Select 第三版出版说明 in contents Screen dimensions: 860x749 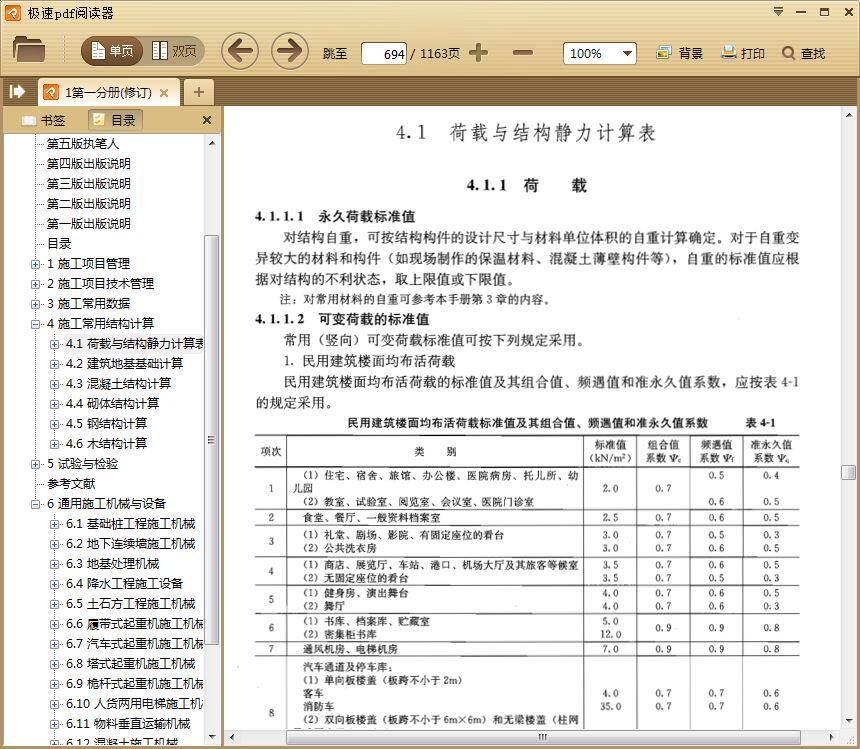click(88, 184)
